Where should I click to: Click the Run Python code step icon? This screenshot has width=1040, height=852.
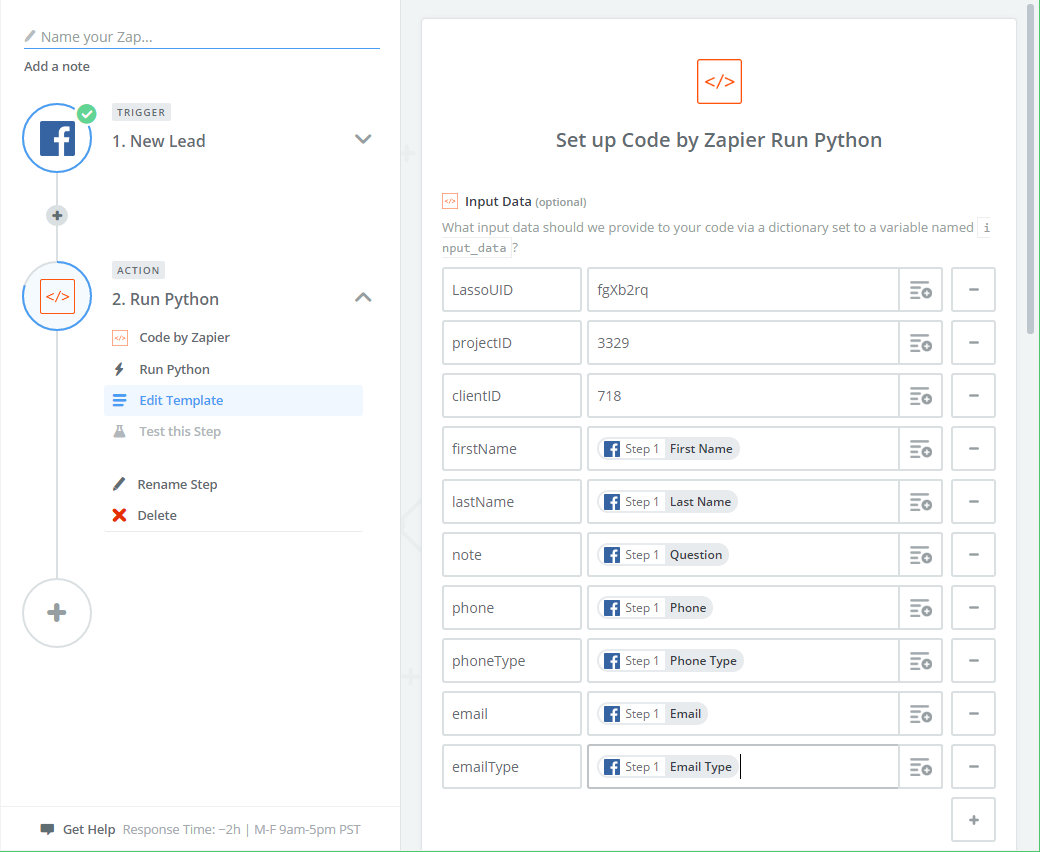pos(57,297)
